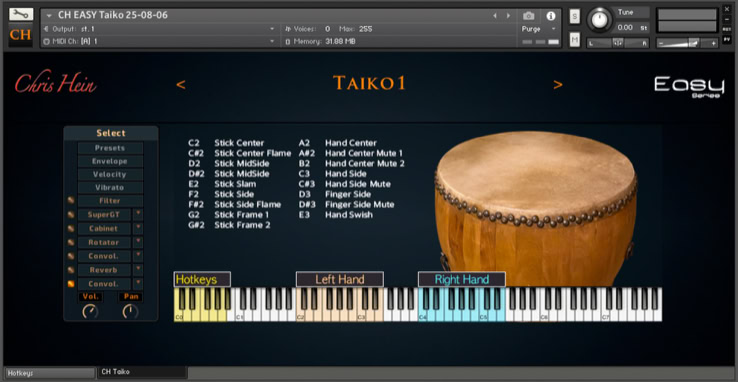
Task: Open the Envelope page
Action: click(x=110, y=161)
